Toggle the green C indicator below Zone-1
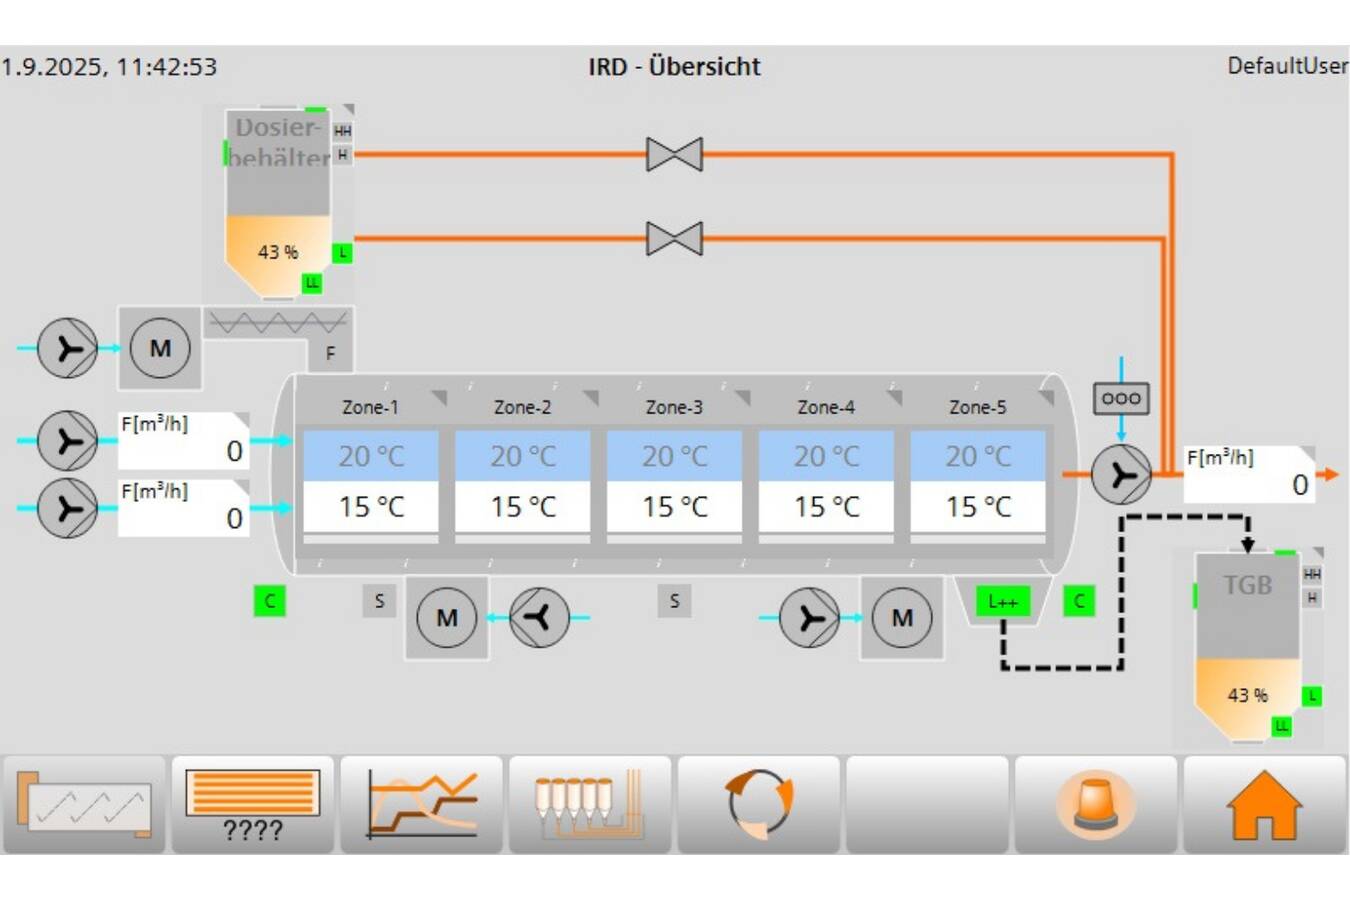Viewport: 1350px width, 900px height. [x=269, y=601]
